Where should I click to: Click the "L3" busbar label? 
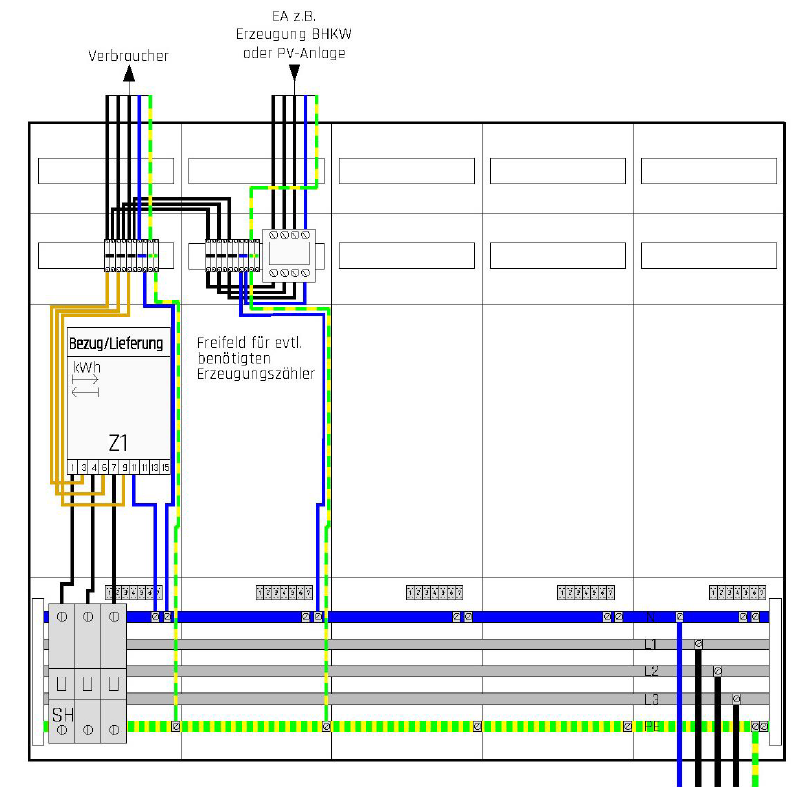651,699
